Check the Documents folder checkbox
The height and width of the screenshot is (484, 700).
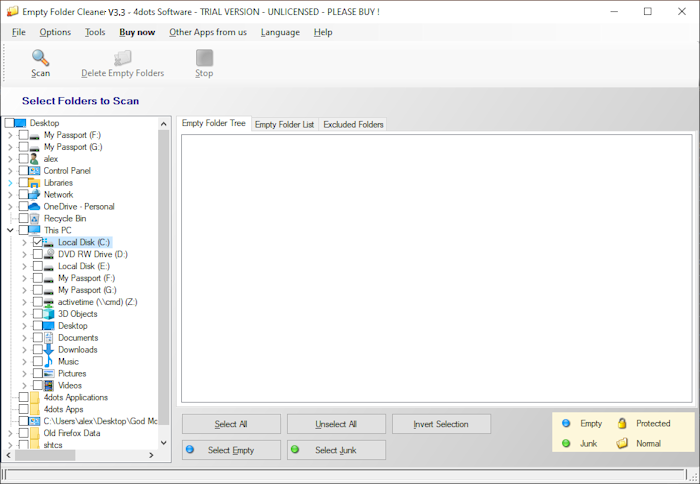[x=38, y=338]
